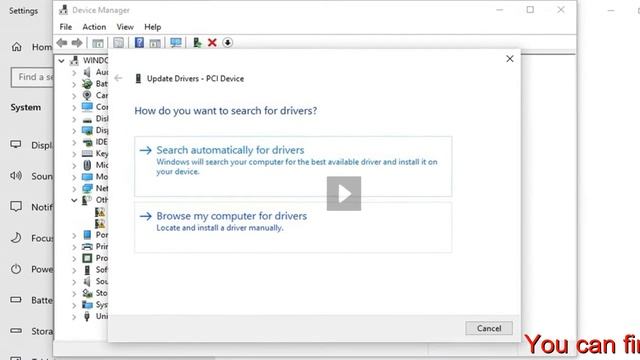Select the second unknown device under Other devices
Viewport: 640px width, 360px height.
[100, 223]
